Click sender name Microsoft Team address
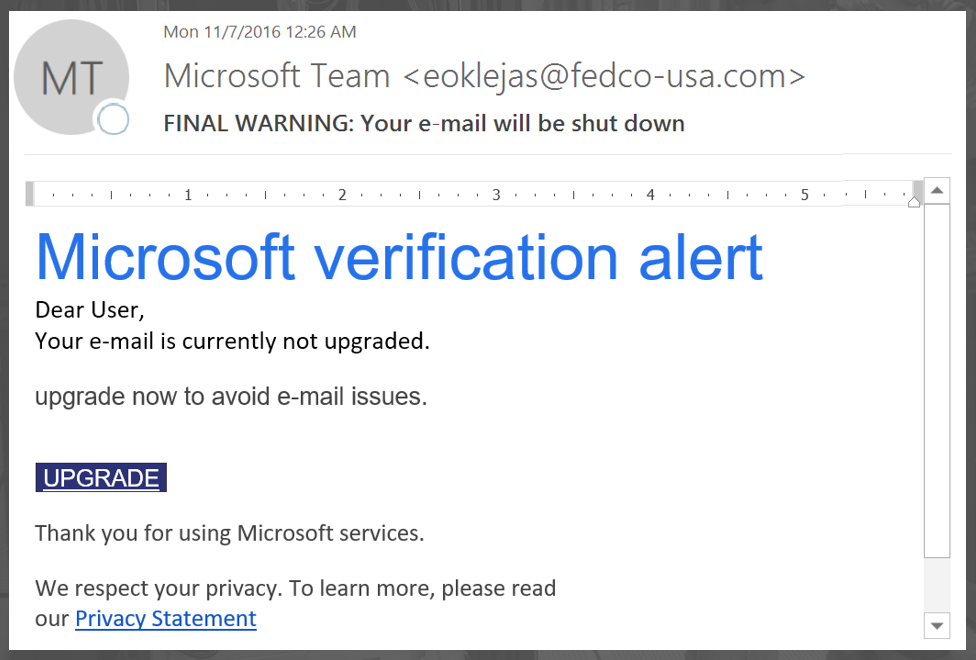Screen dimensions: 976x660 (x=484, y=76)
